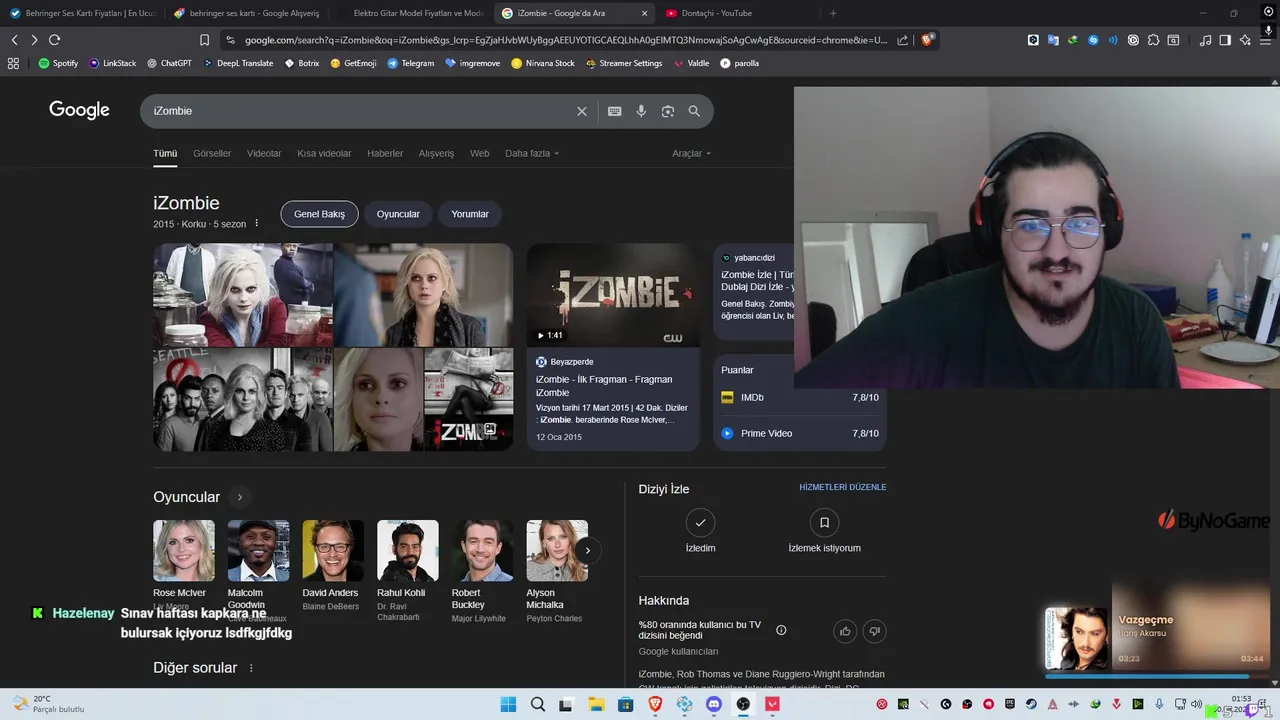
Task: Start voice search with microphone icon
Action: click(x=641, y=111)
